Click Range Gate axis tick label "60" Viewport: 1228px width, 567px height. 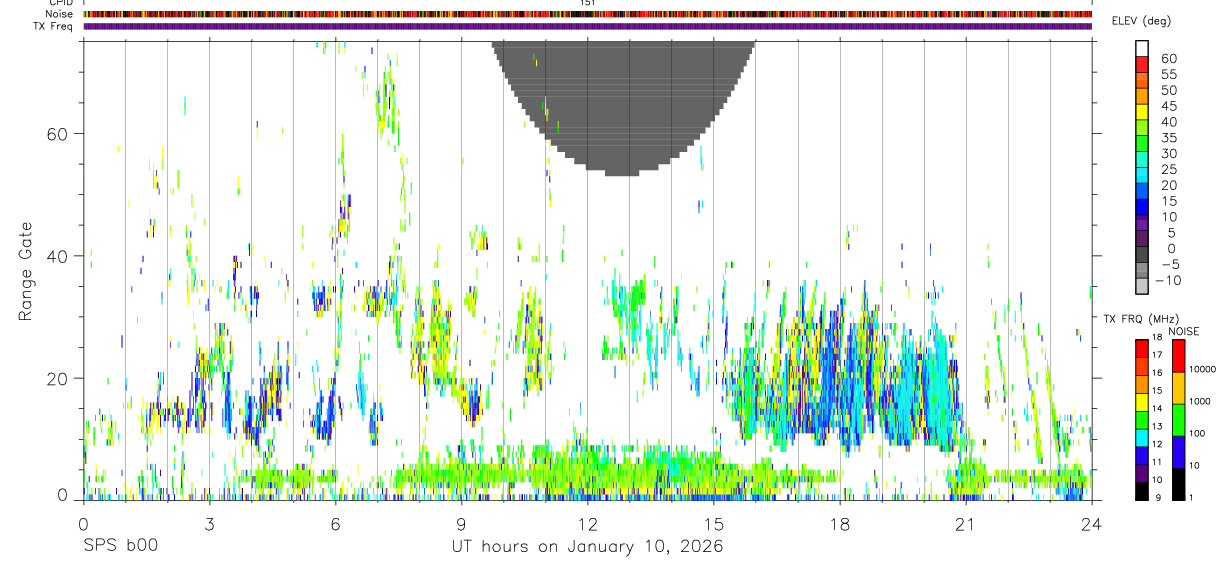point(56,134)
